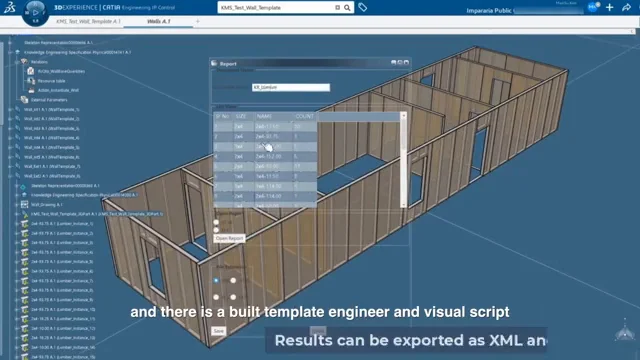Click the 3DS logo icon
Screen dimensions: 640x360
point(9,7)
